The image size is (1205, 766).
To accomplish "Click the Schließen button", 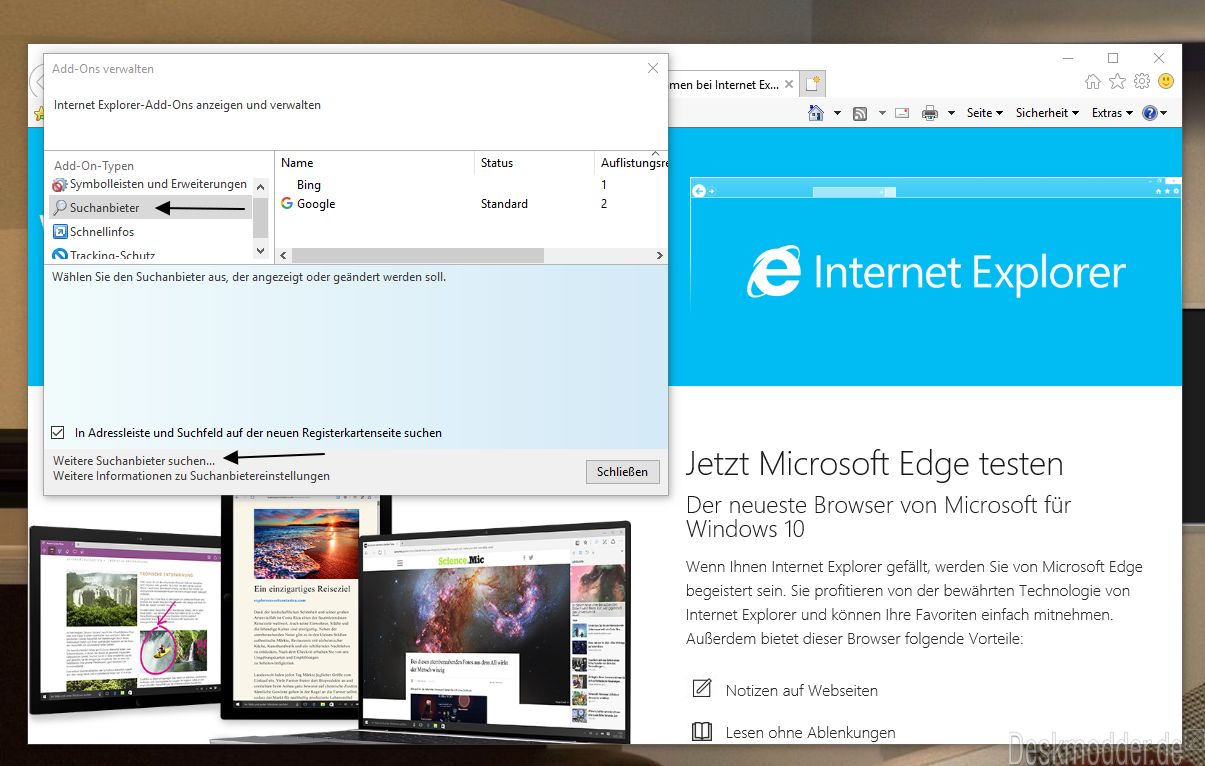I will click(622, 472).
